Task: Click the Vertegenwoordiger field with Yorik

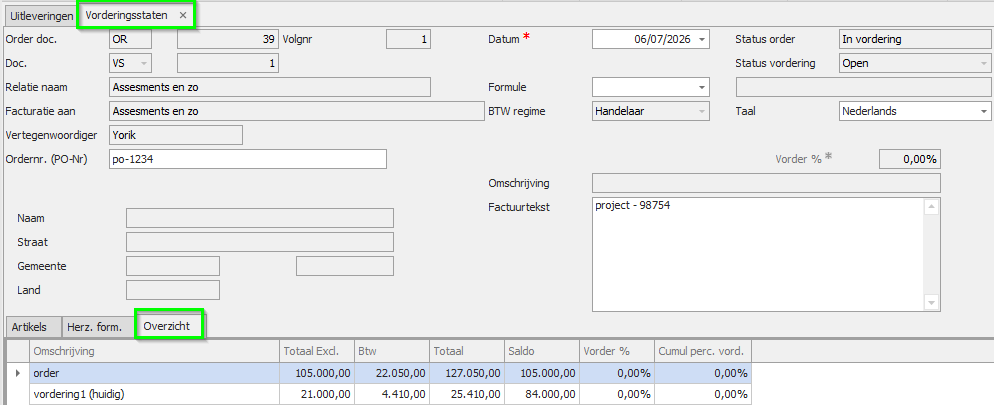Action: coord(176,135)
